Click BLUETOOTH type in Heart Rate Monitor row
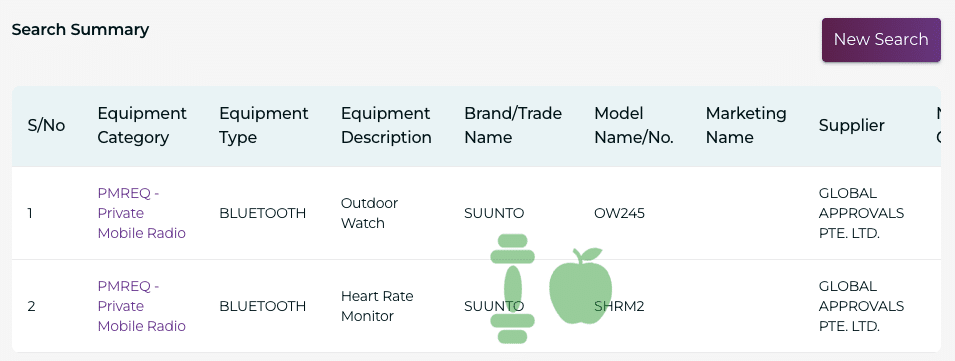The height and width of the screenshot is (361, 955). (x=263, y=306)
